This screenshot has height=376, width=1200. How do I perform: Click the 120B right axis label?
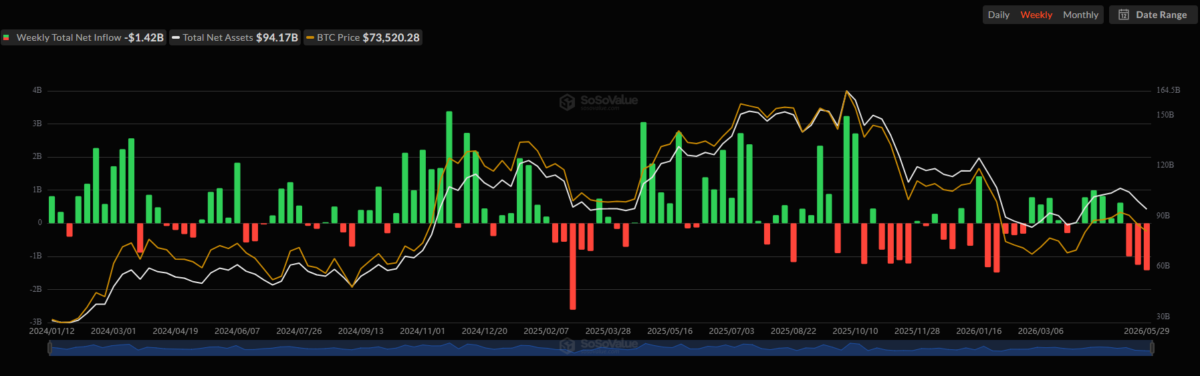[1166, 165]
